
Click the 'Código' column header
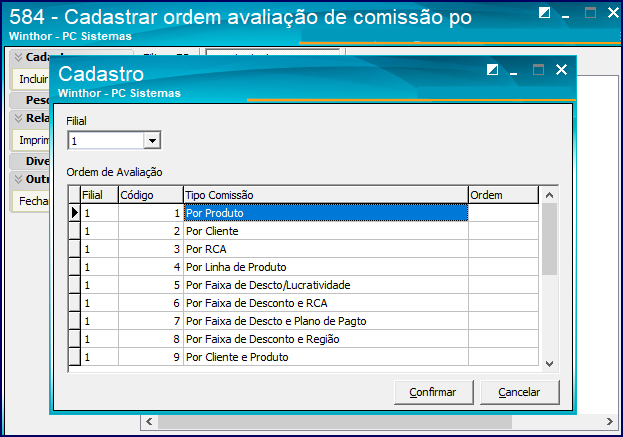[151, 195]
